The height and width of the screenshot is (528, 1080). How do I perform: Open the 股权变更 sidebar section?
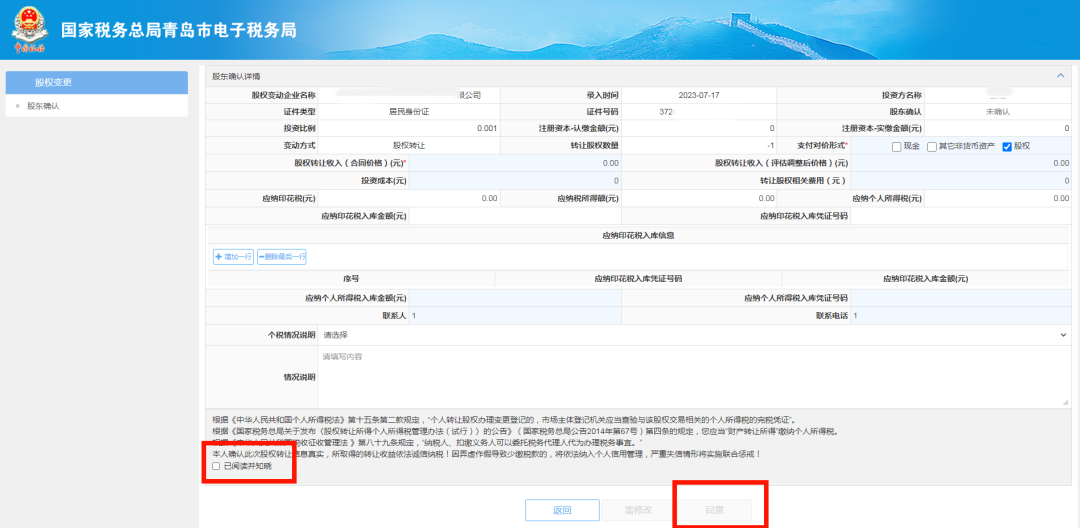tap(97, 83)
